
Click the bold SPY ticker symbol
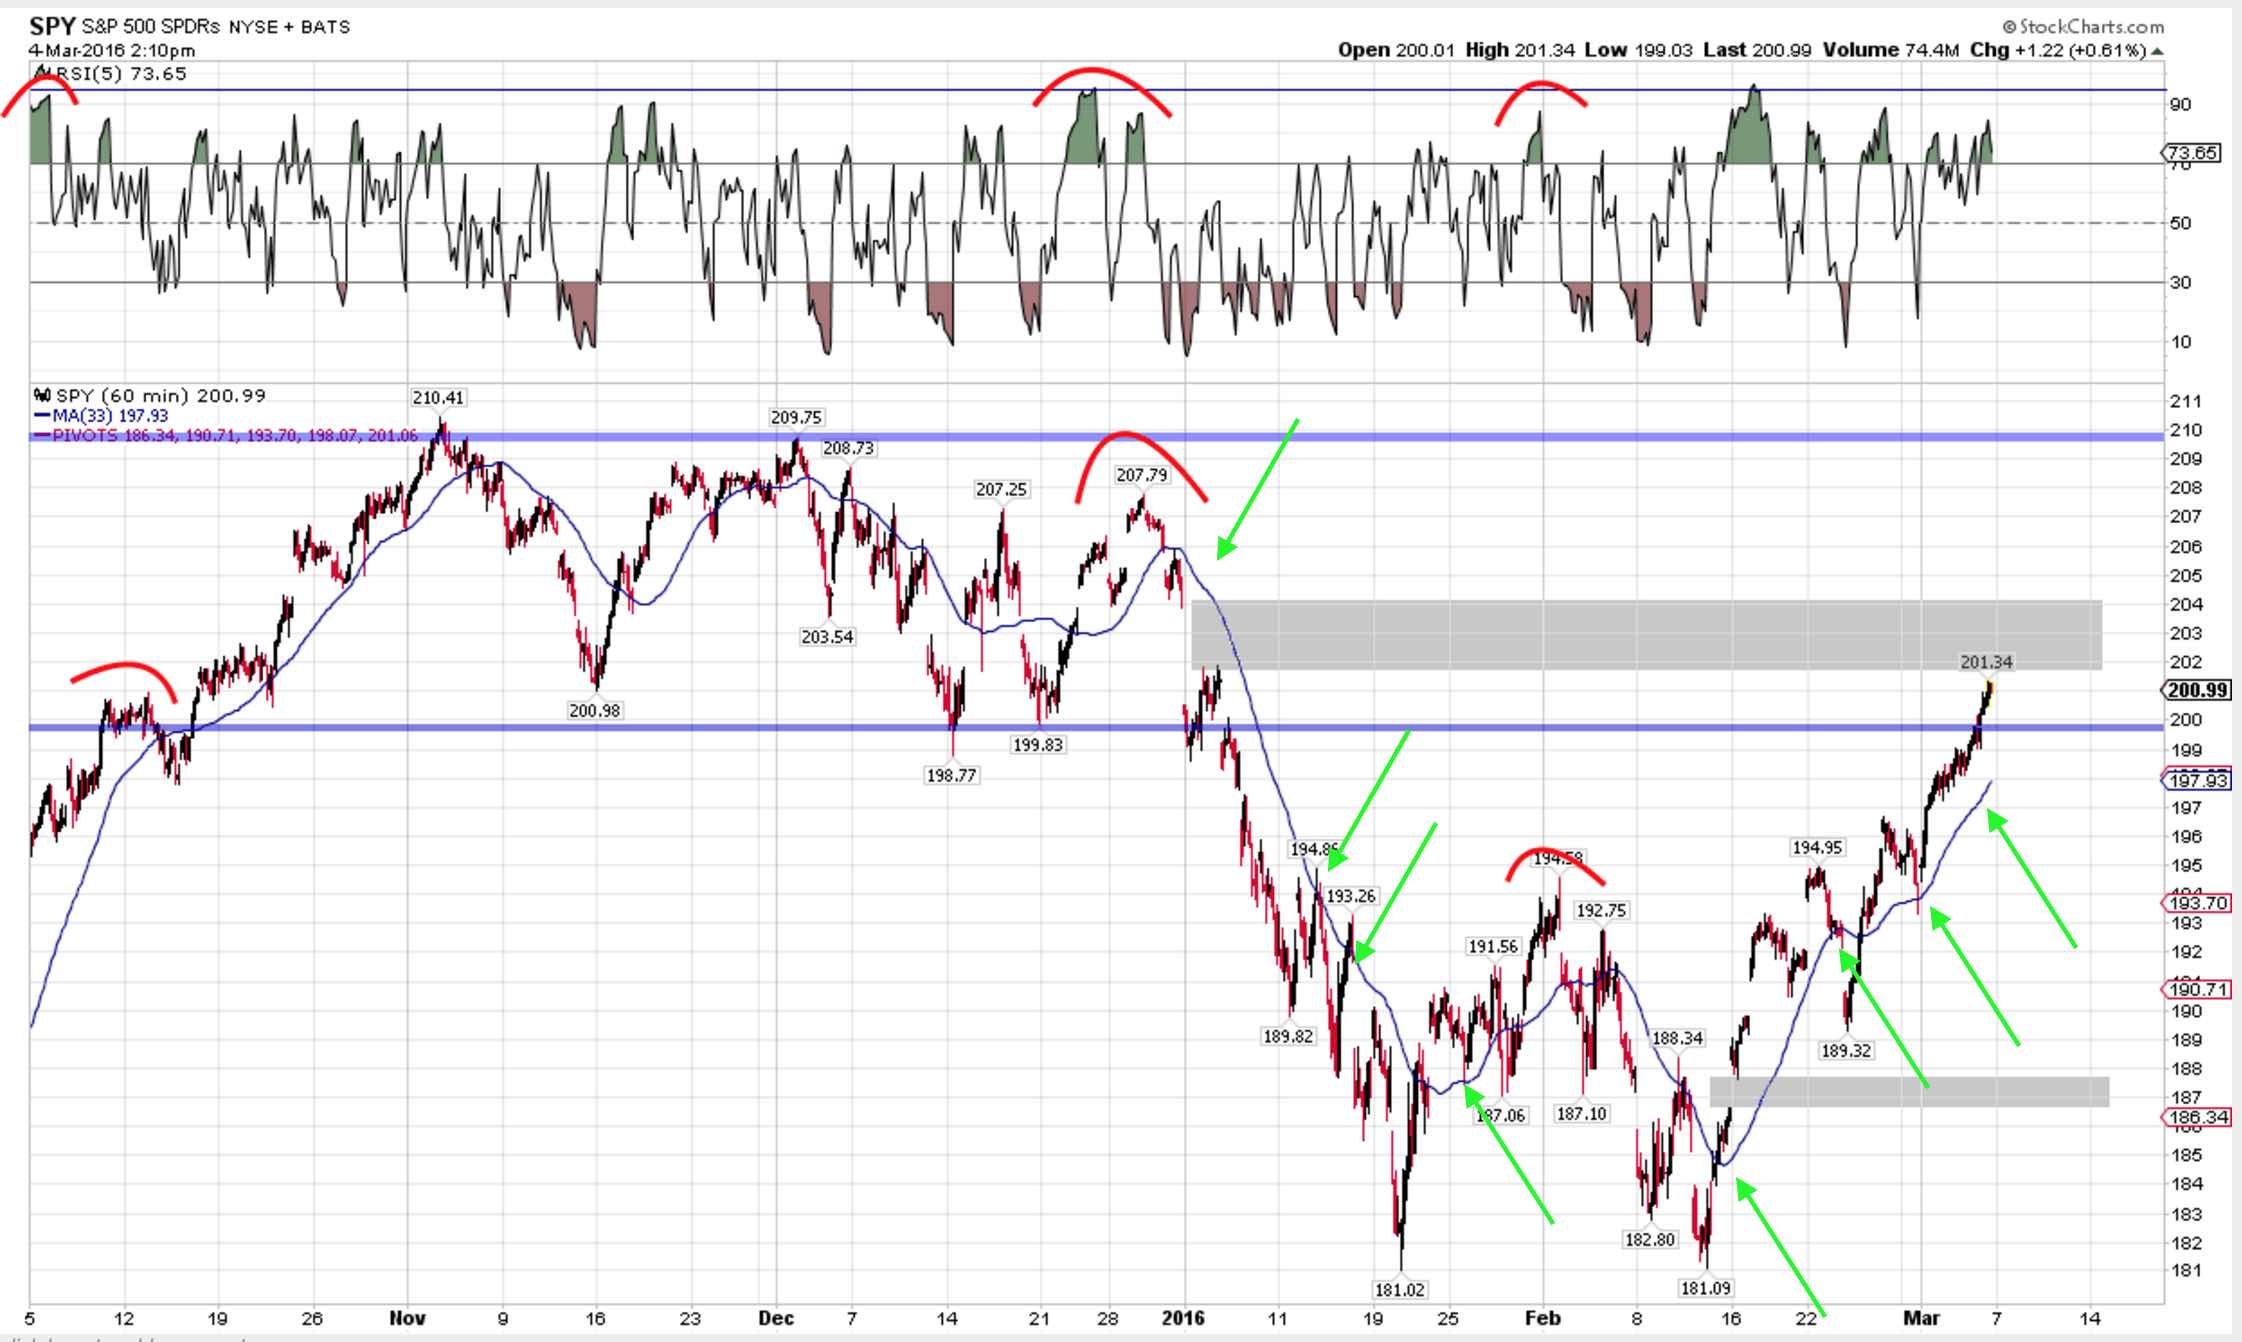click(x=52, y=26)
